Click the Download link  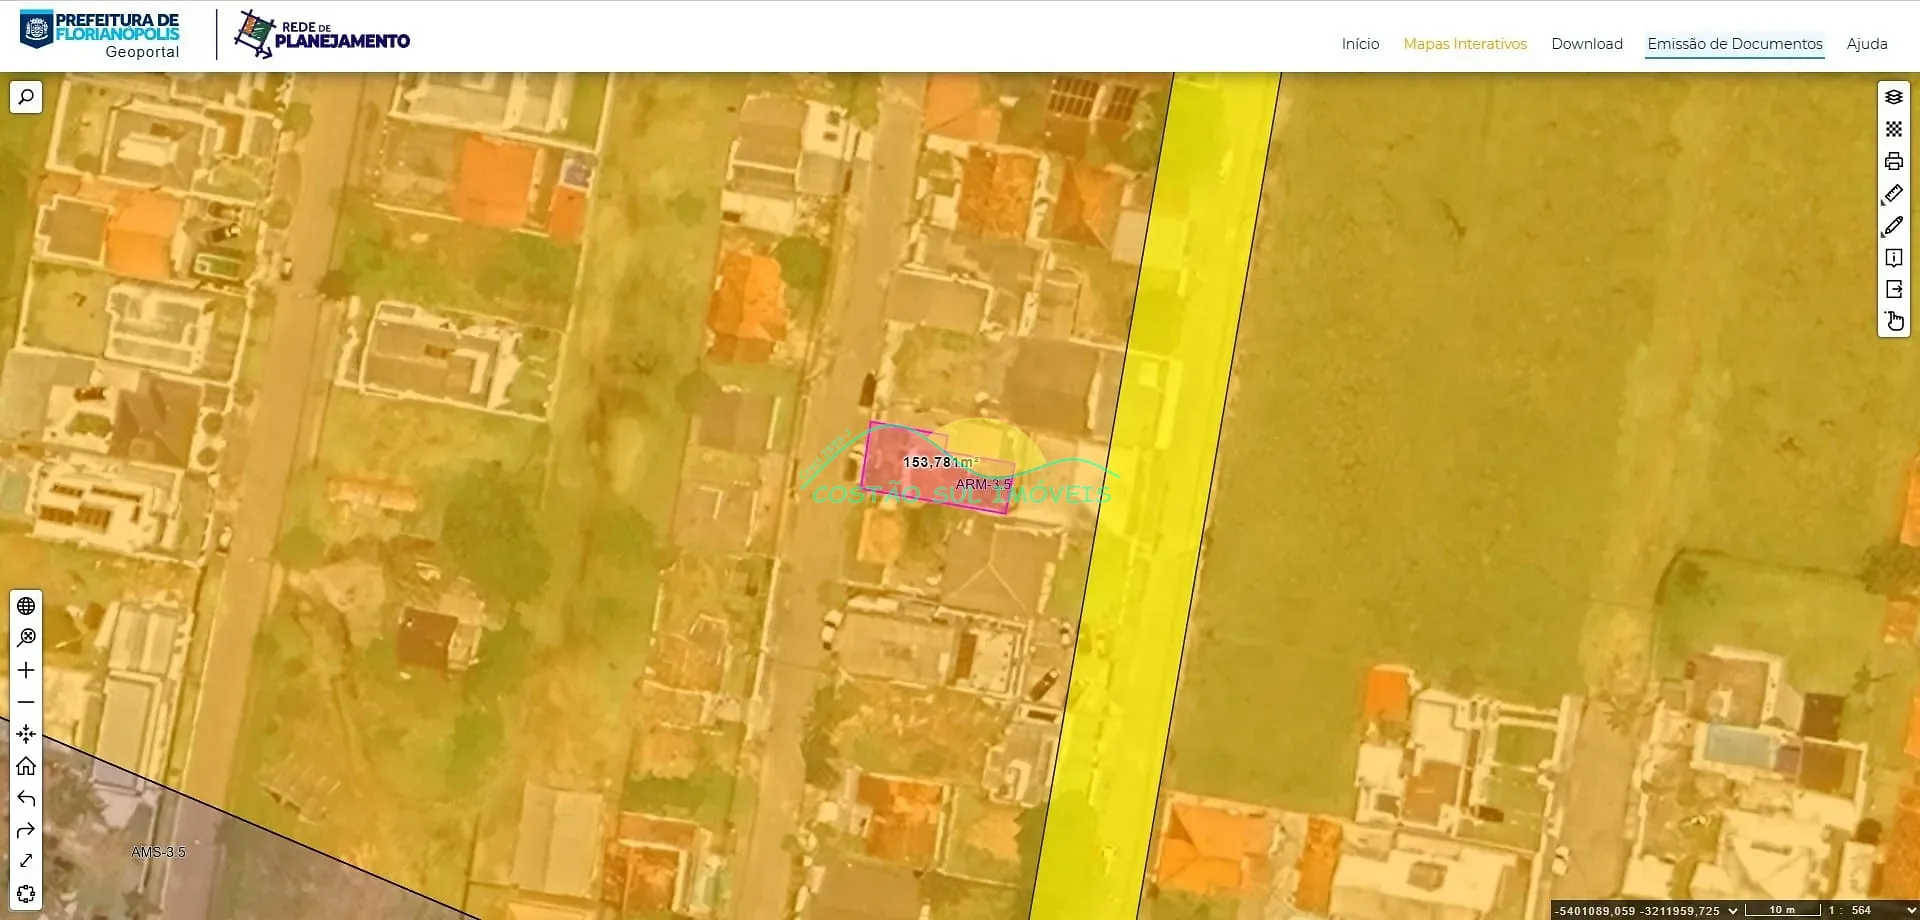point(1586,44)
